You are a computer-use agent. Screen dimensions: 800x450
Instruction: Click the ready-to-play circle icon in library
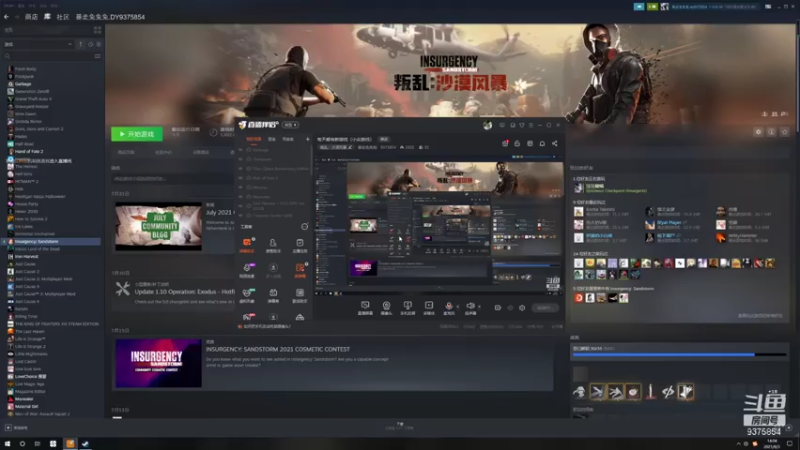coord(98,44)
